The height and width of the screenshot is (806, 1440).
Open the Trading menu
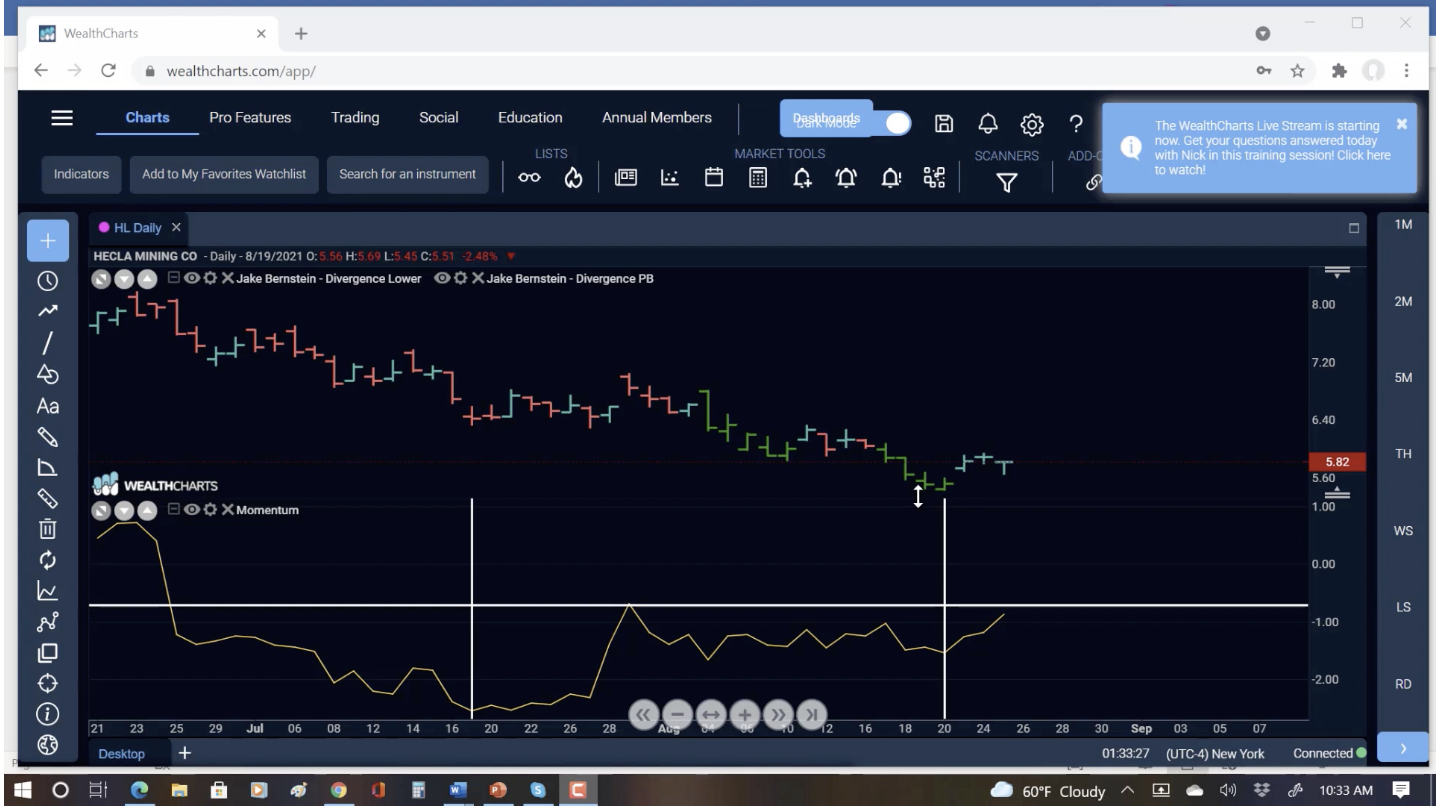click(355, 118)
